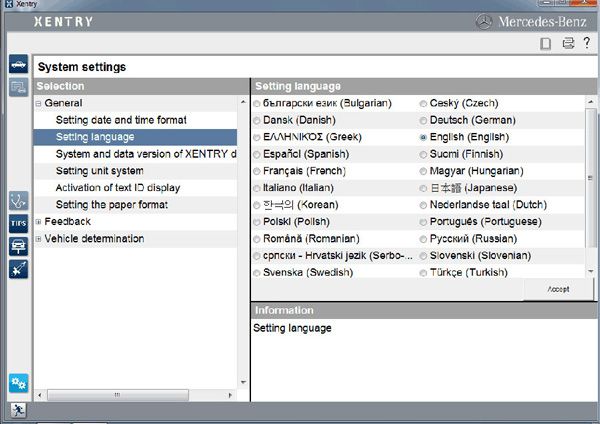Open the injection tool sidebar icon
The height and width of the screenshot is (424, 600).
click(18, 269)
